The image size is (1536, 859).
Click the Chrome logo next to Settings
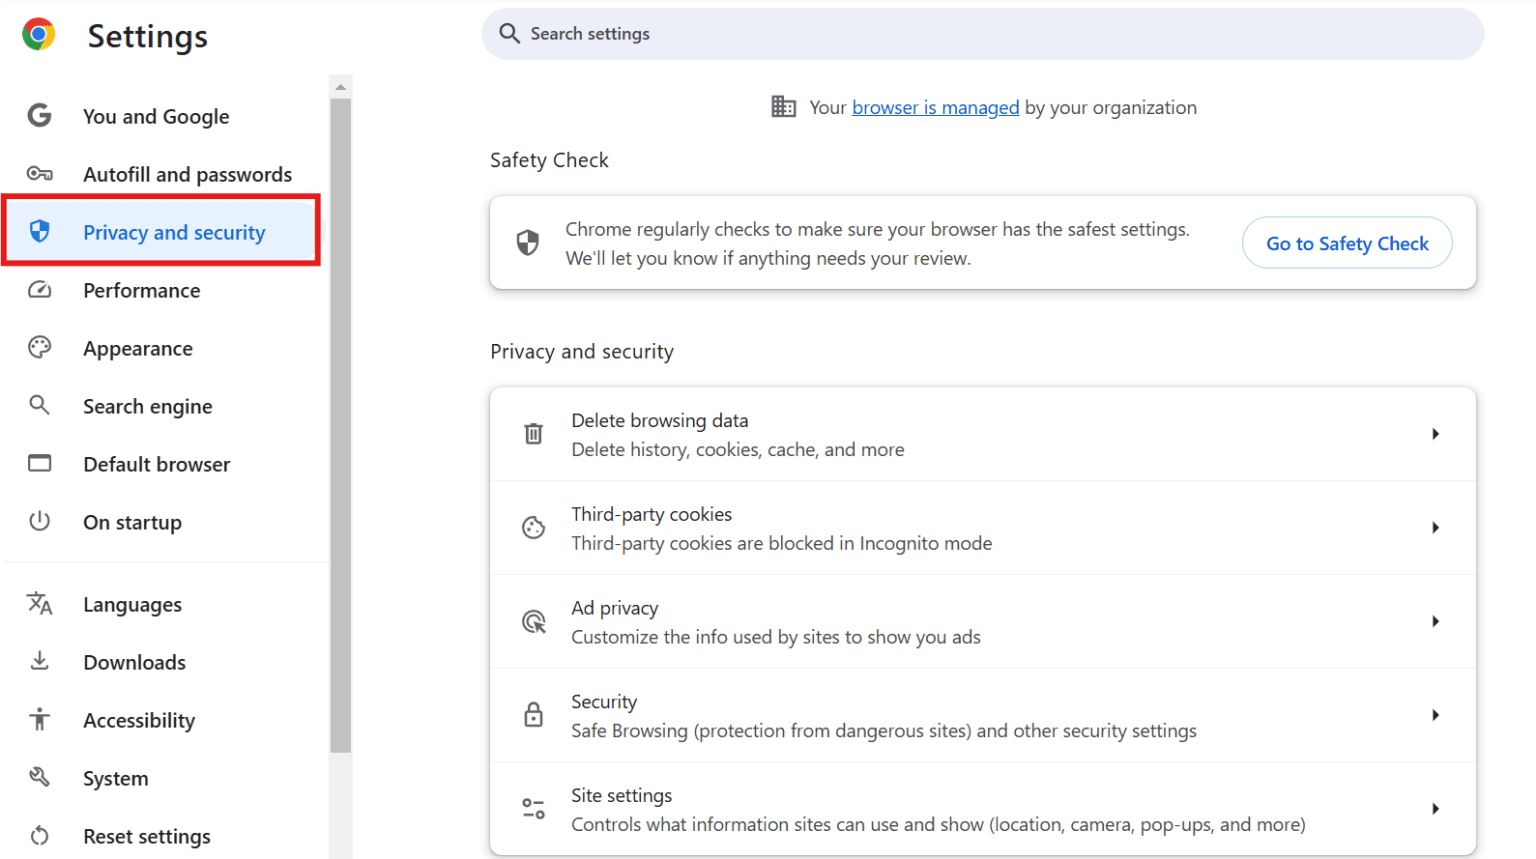(x=37, y=33)
